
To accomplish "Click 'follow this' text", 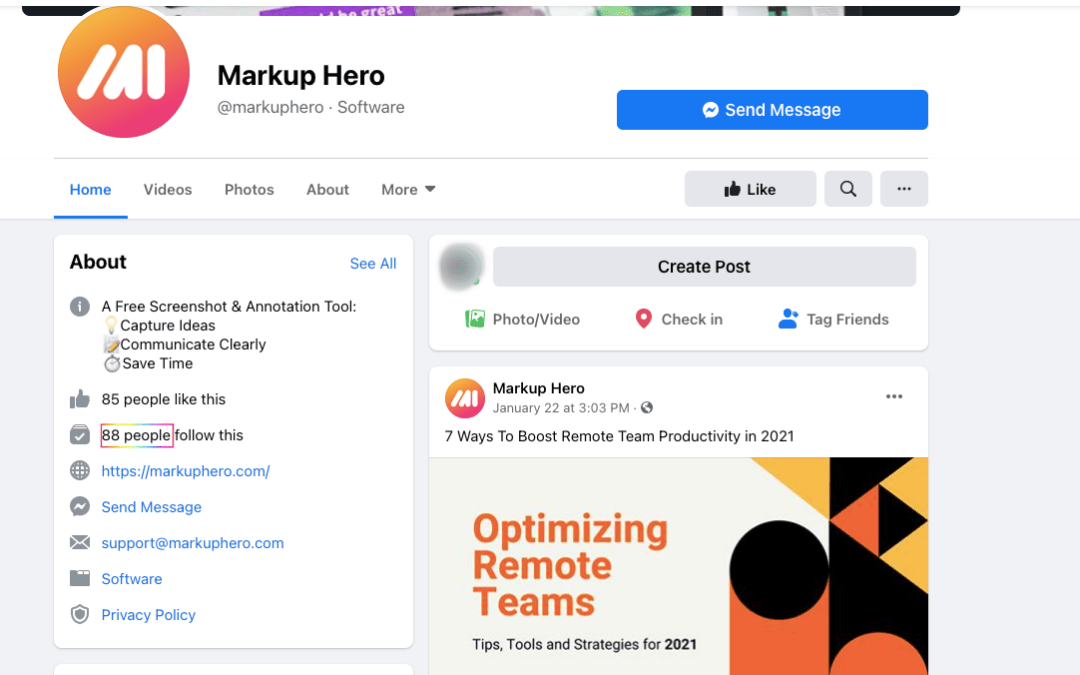I will (209, 435).
